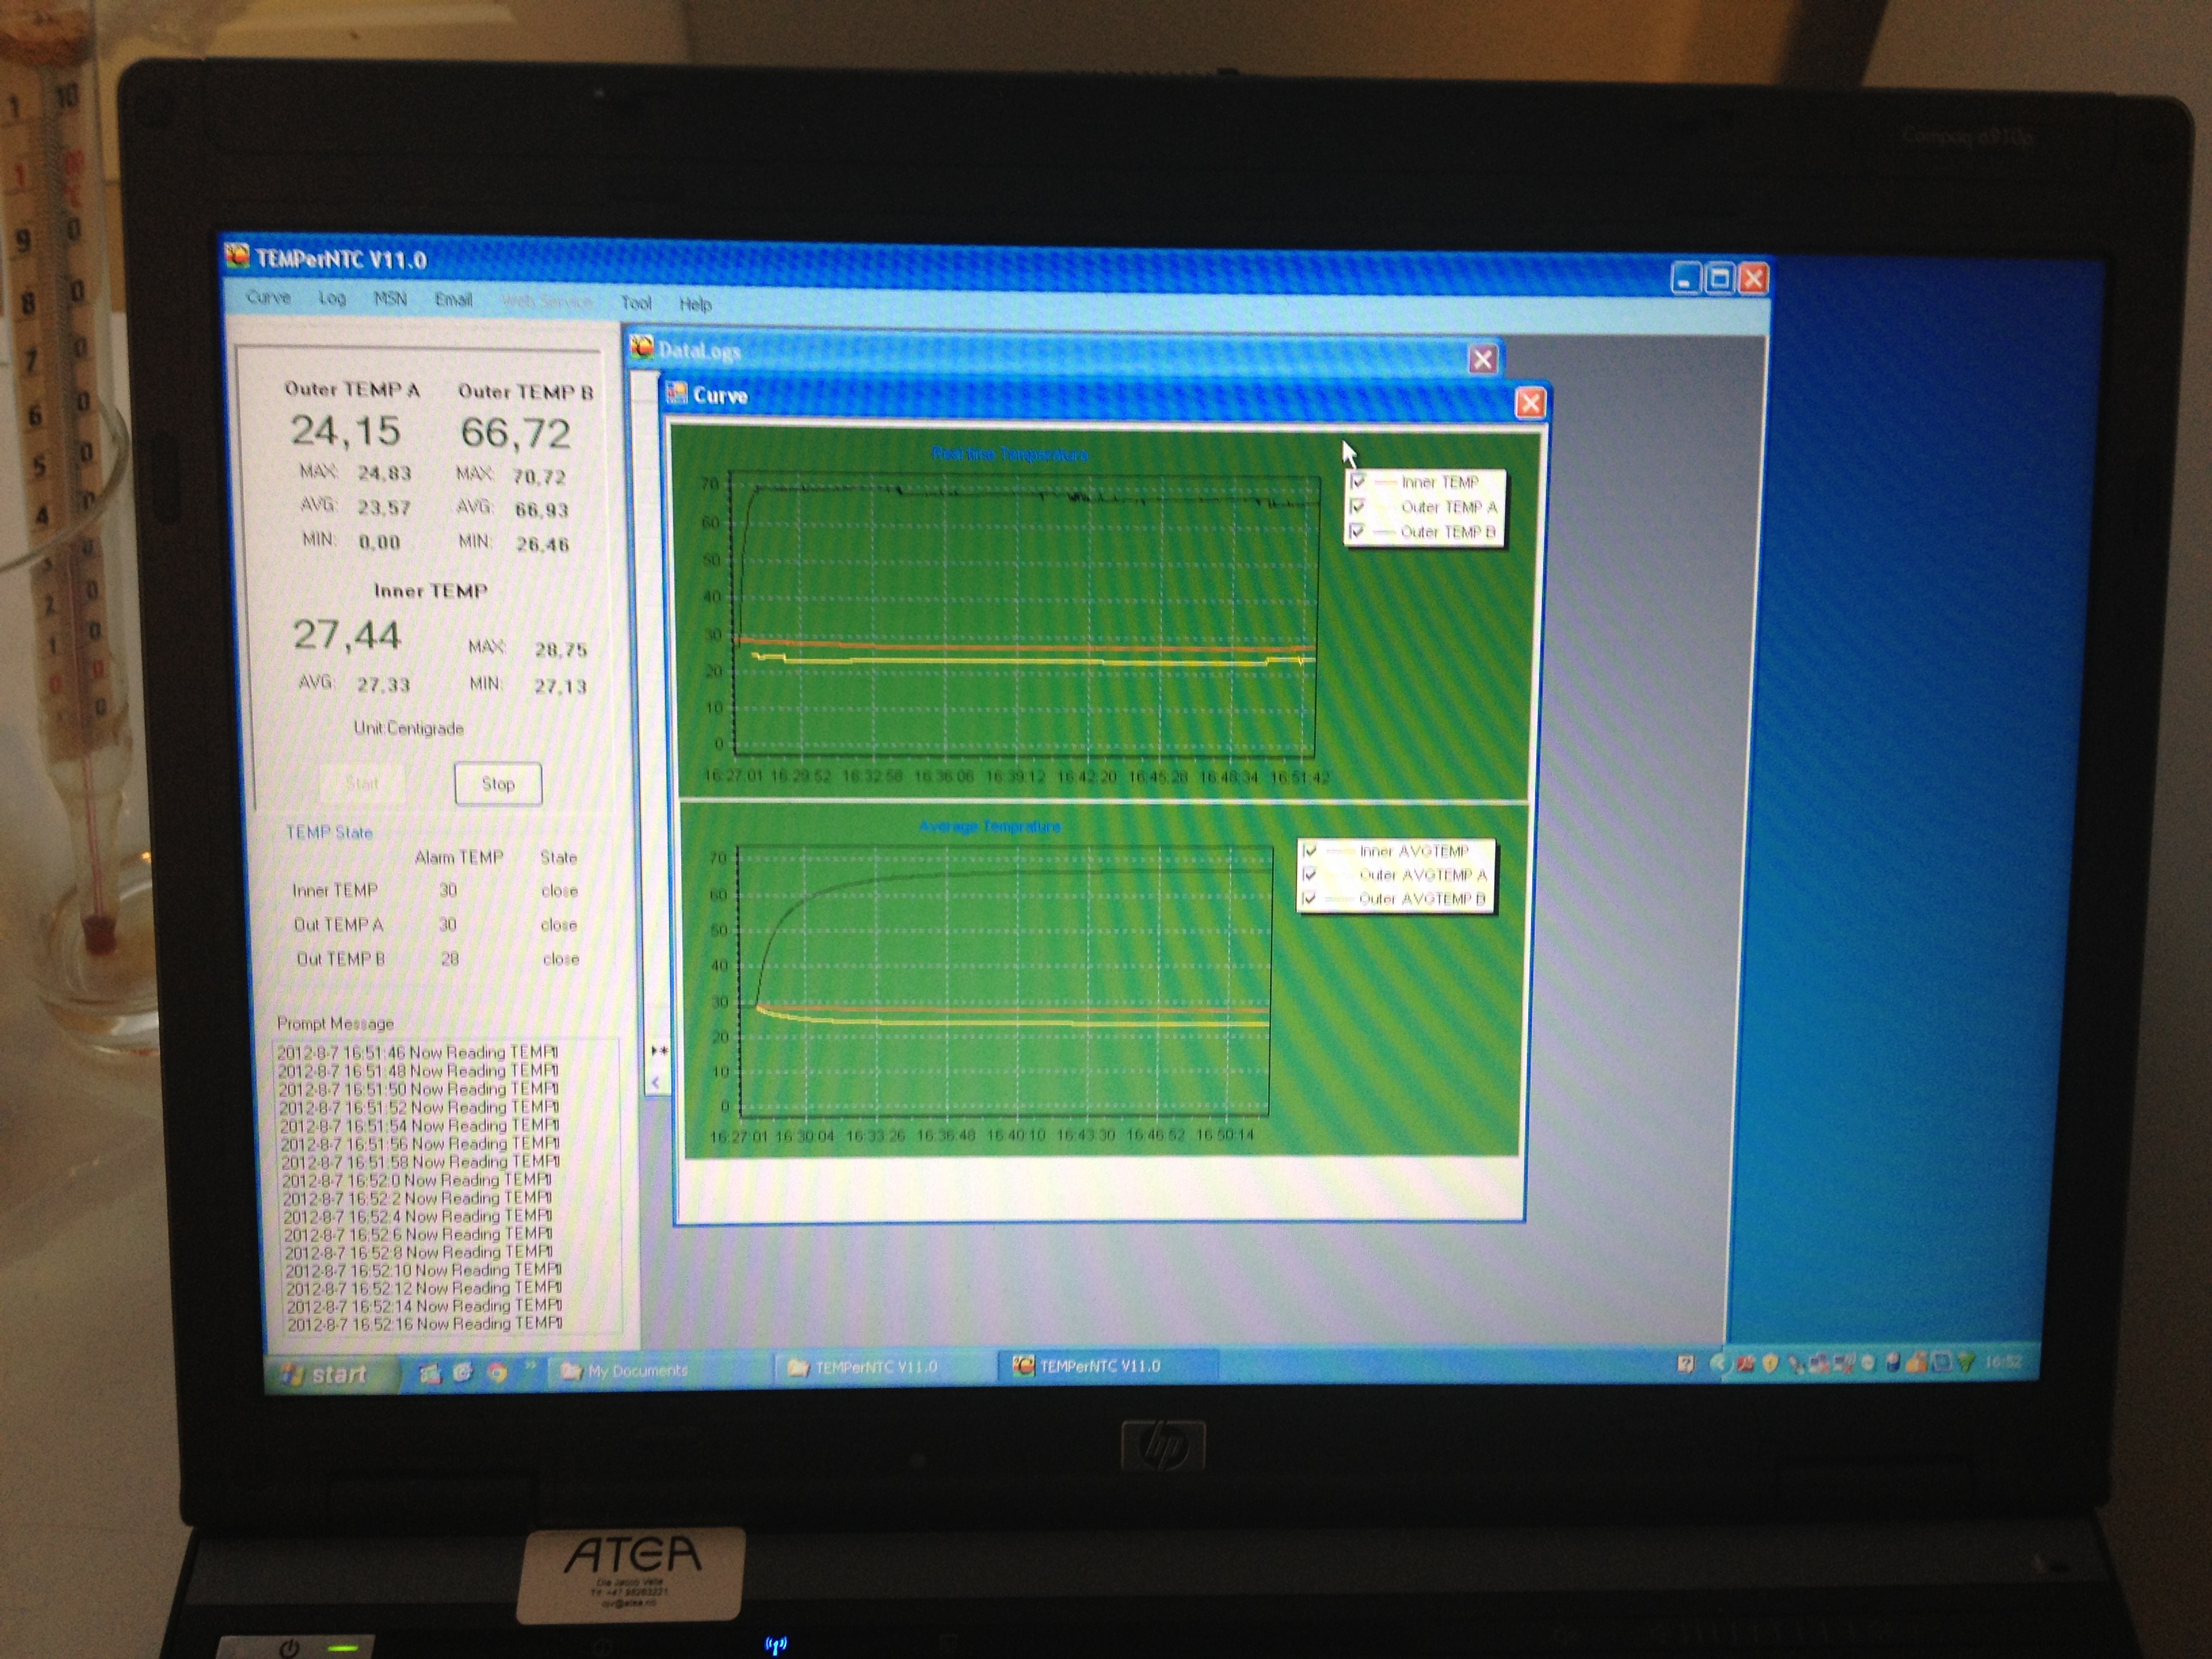Expand hidden quick launch icons chevron
Screen dimensions: 2212x1659
coord(531,1366)
